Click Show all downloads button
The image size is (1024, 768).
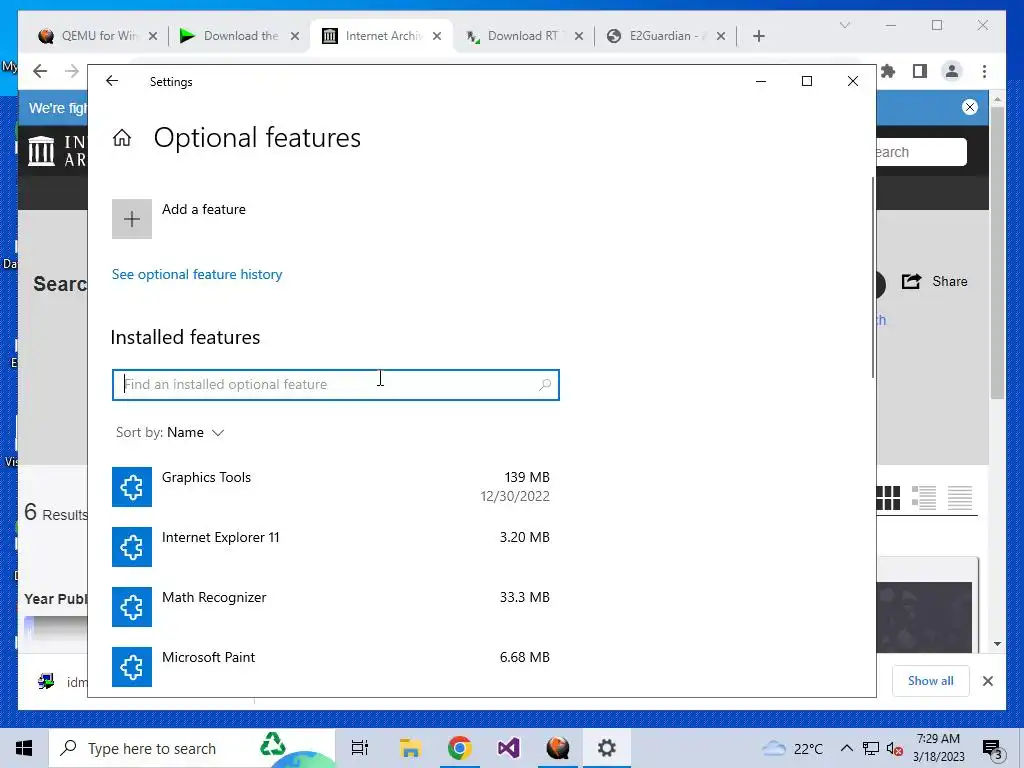click(x=931, y=681)
